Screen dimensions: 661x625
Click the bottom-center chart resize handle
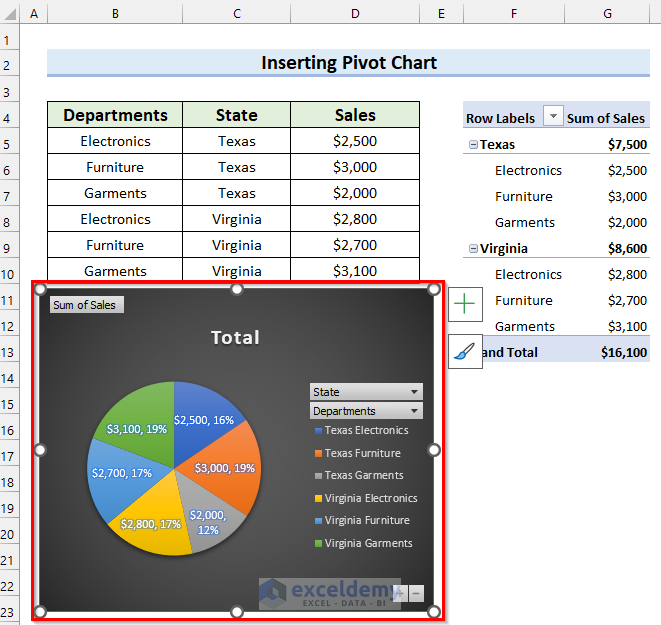(x=237, y=611)
